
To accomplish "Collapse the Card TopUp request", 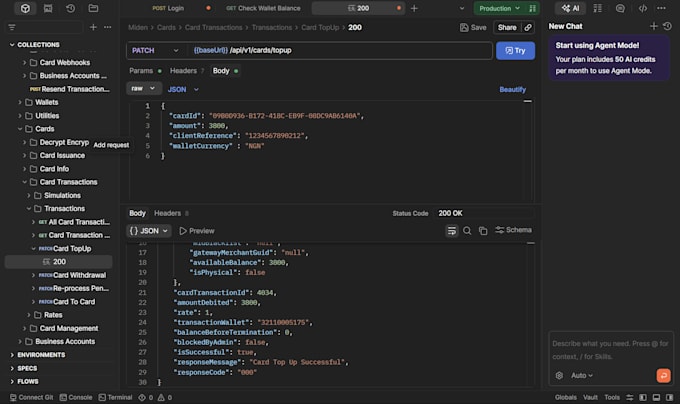I will point(33,249).
